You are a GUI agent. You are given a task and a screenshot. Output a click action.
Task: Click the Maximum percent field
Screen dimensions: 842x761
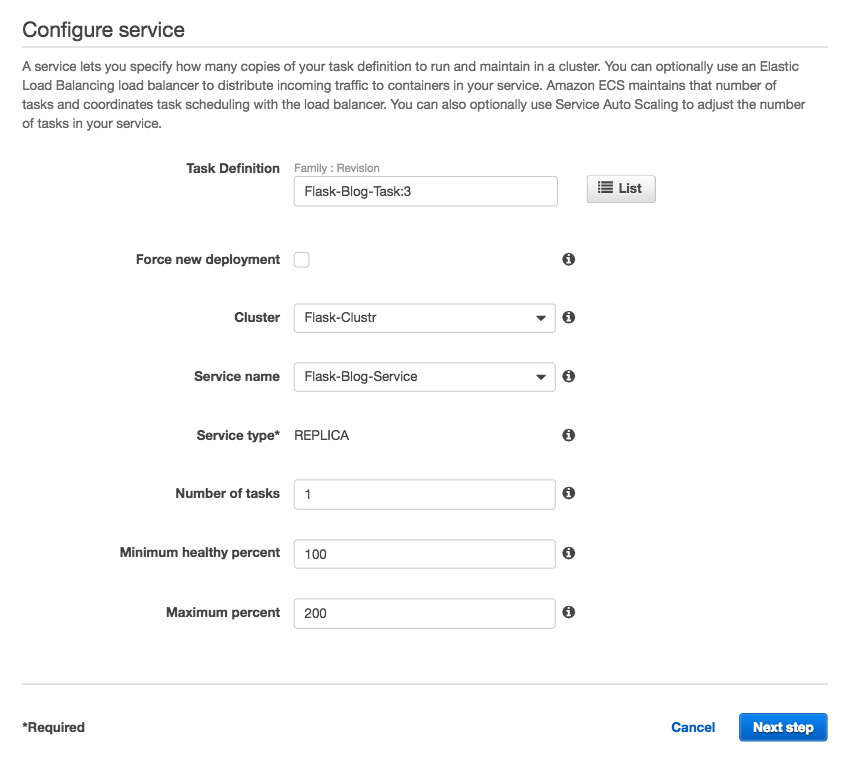click(425, 613)
